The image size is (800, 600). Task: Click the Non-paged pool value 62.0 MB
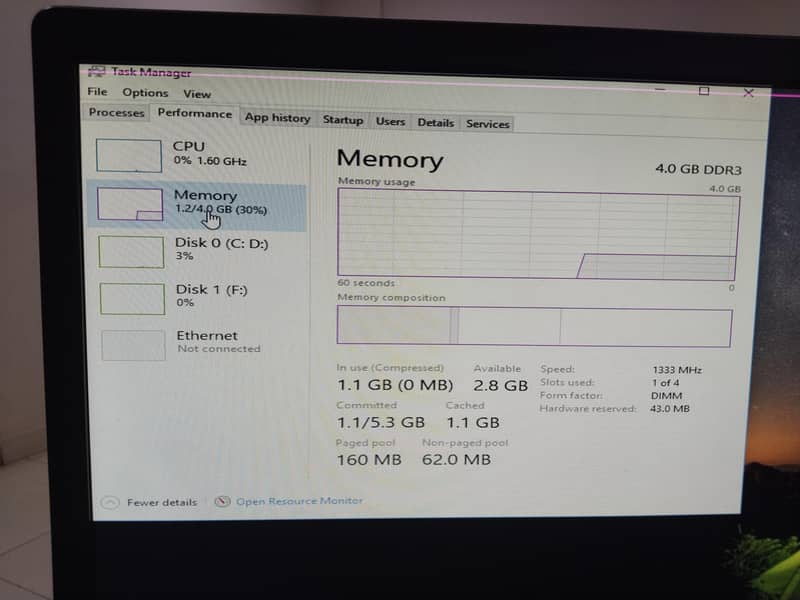click(456, 460)
